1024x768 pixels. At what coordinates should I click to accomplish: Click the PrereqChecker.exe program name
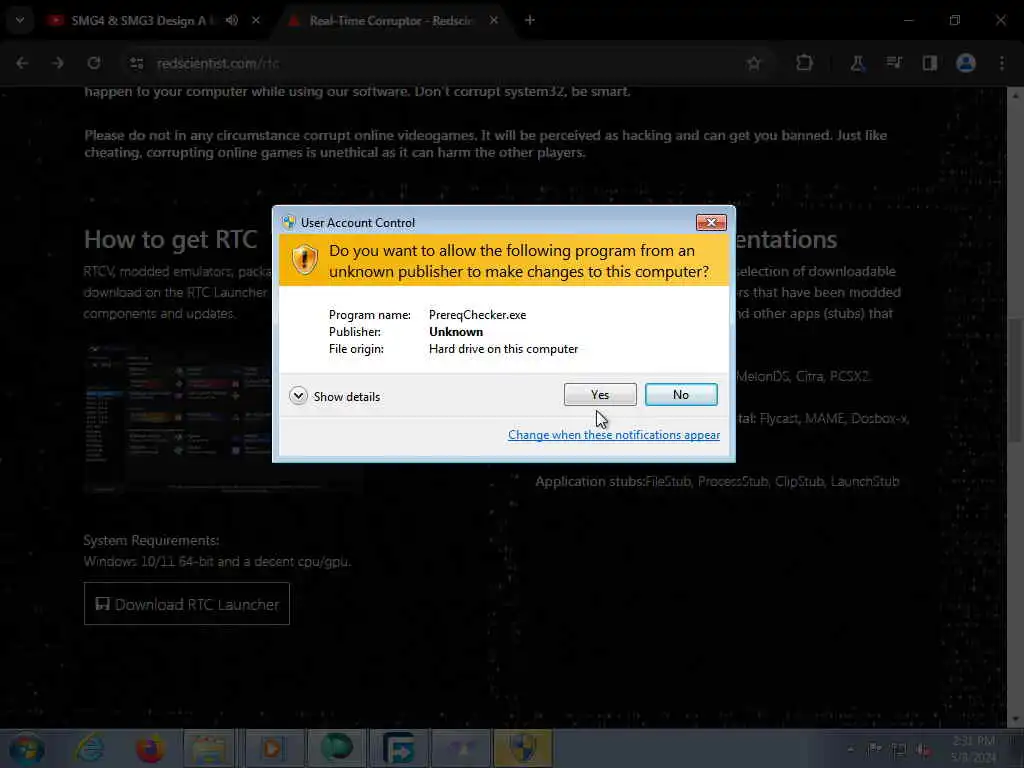coord(477,315)
